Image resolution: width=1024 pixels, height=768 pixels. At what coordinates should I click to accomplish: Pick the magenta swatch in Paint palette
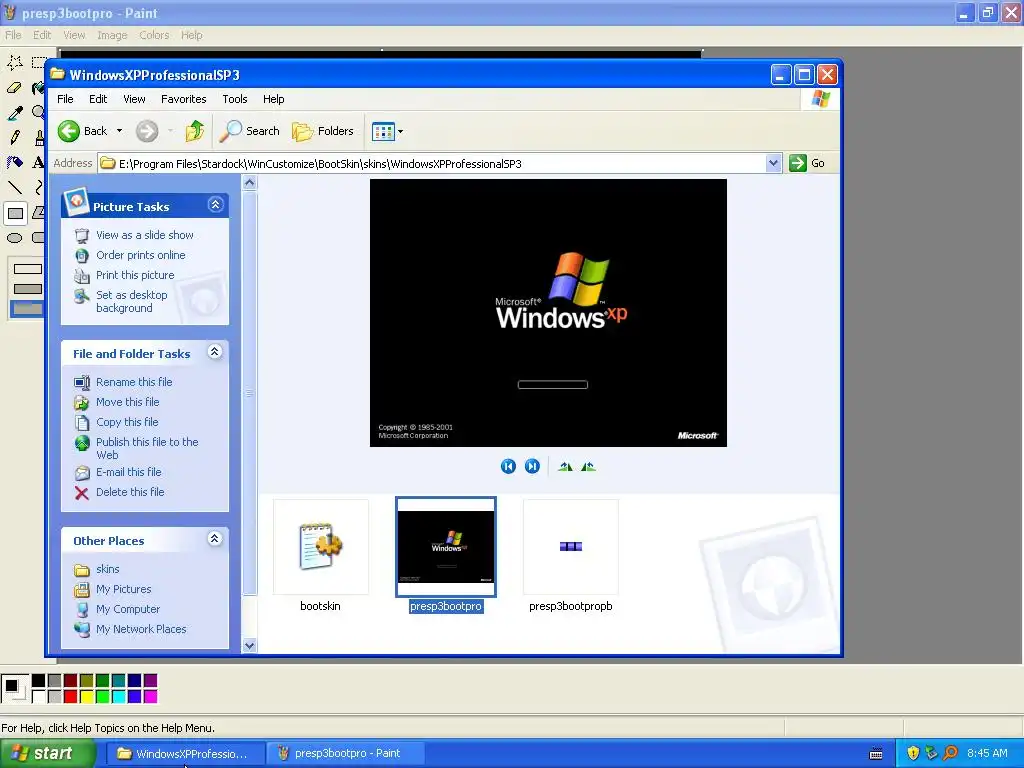[150, 697]
